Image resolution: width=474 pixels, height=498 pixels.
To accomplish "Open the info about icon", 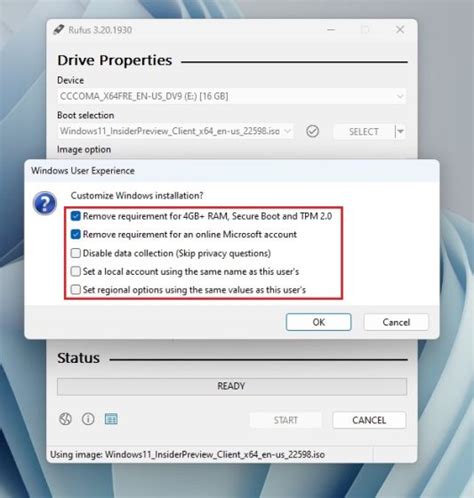I will click(88, 419).
